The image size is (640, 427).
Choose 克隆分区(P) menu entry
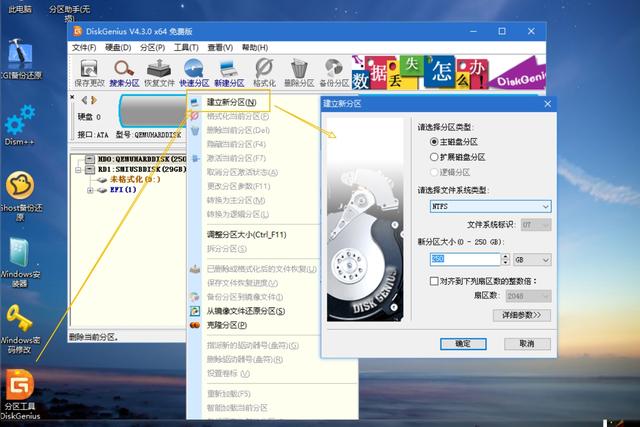coord(227,325)
